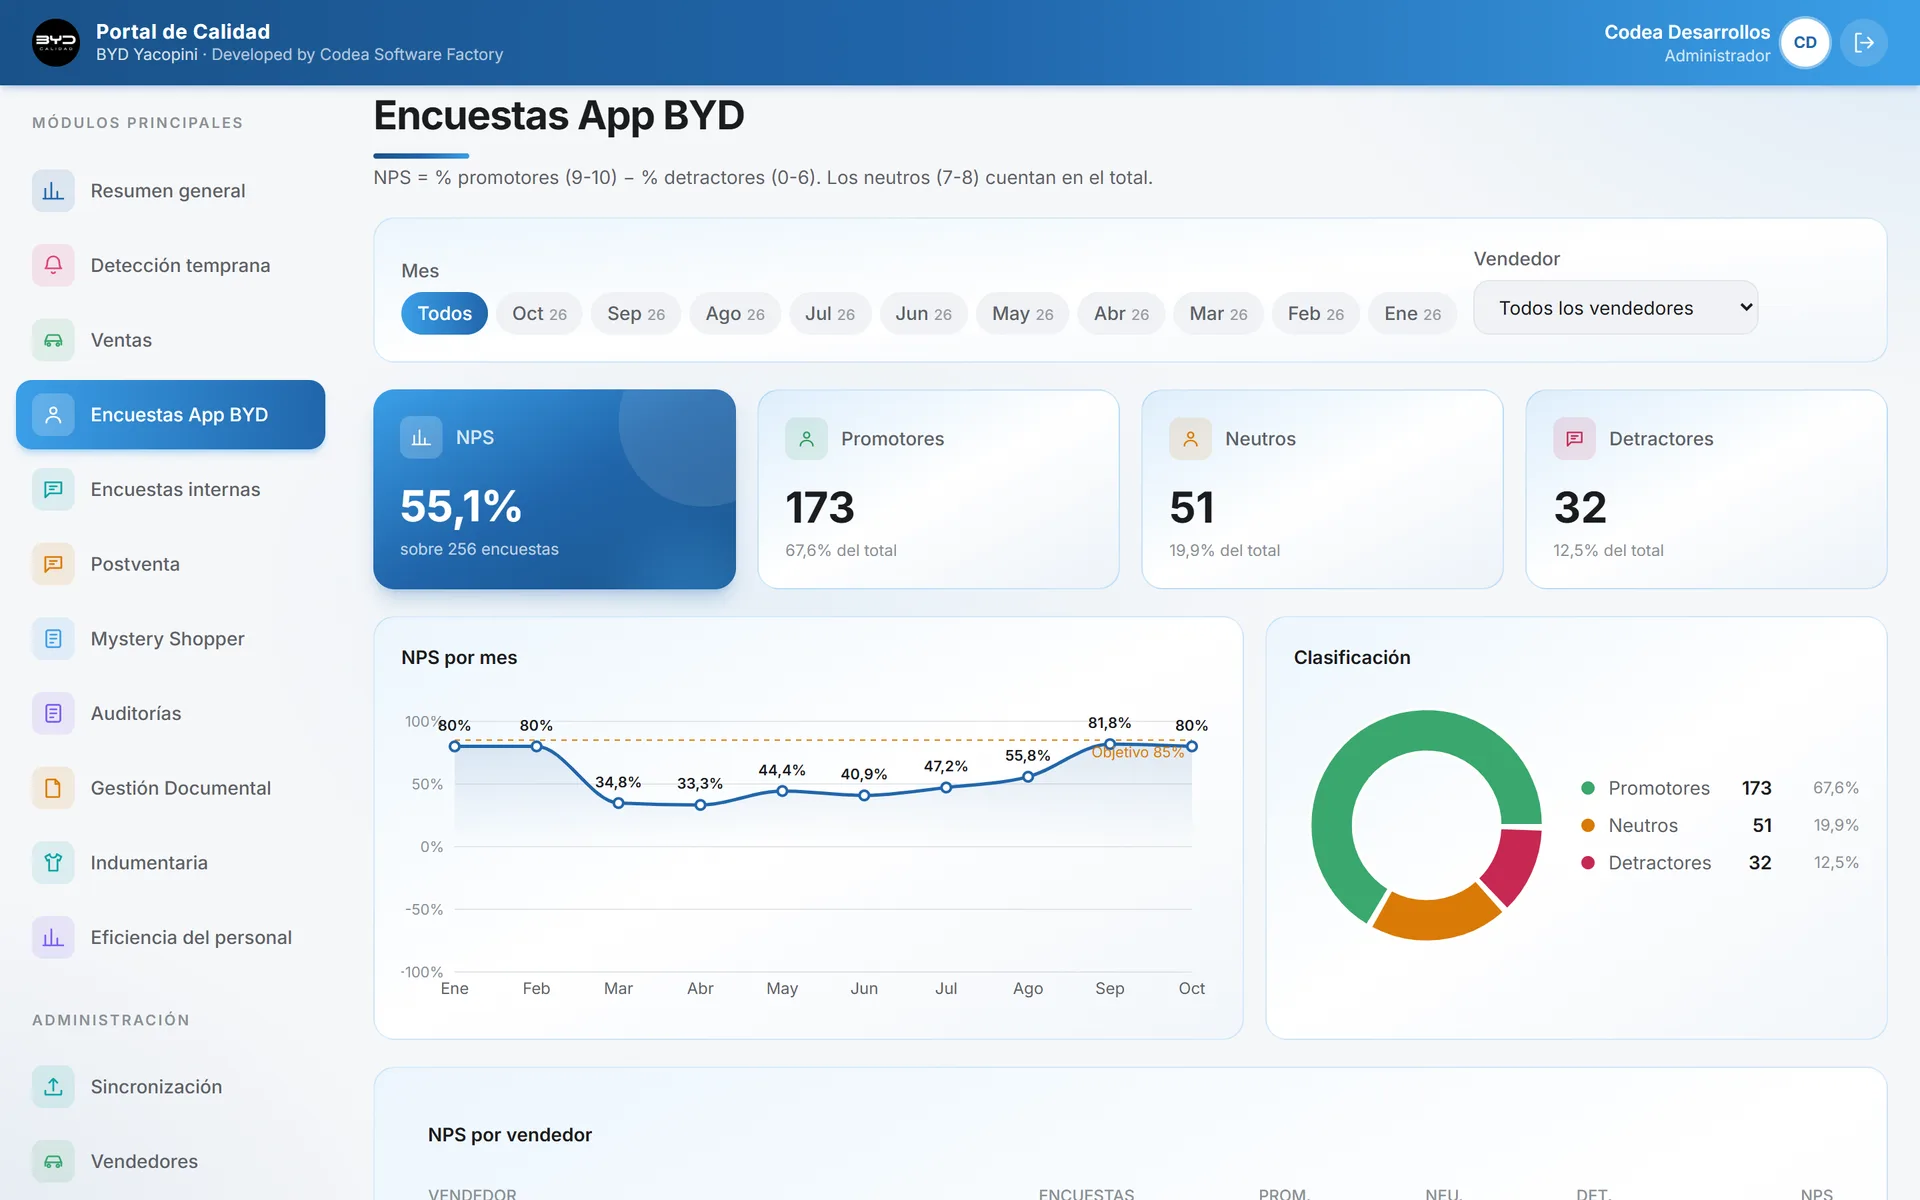Select the Todos month filter
Screen dimensions: 1920x1200
444,313
